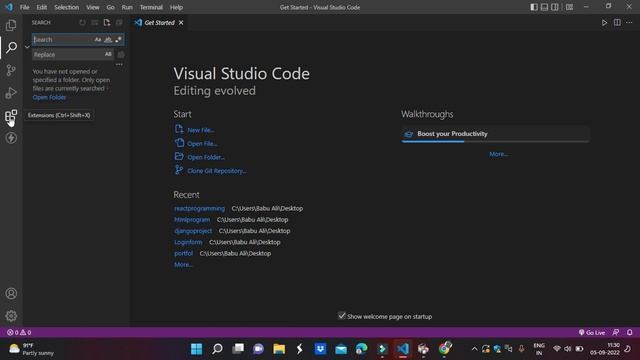Open the notifications bell in status bar
640x360 pixels.
click(630, 332)
